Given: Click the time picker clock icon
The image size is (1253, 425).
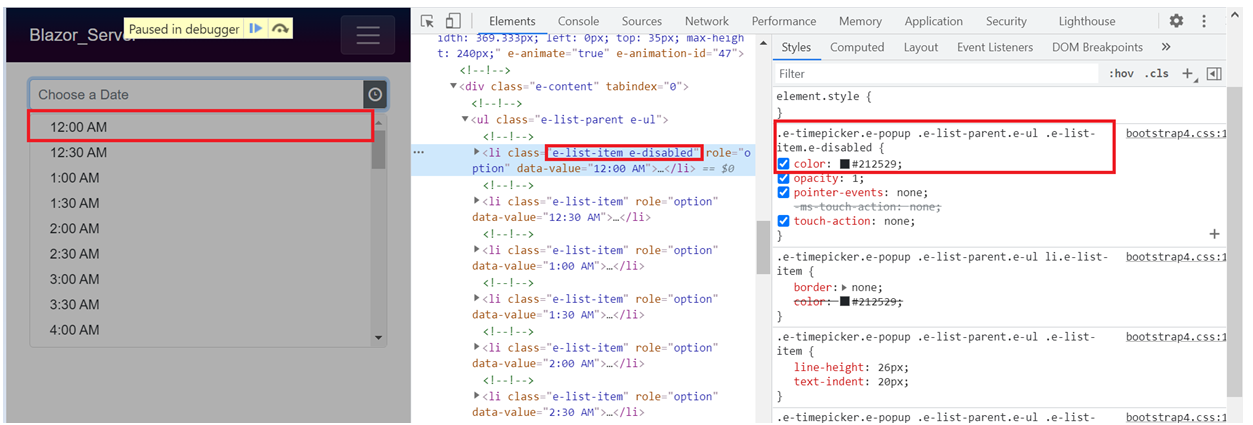Looking at the screenshot, I should (375, 94).
